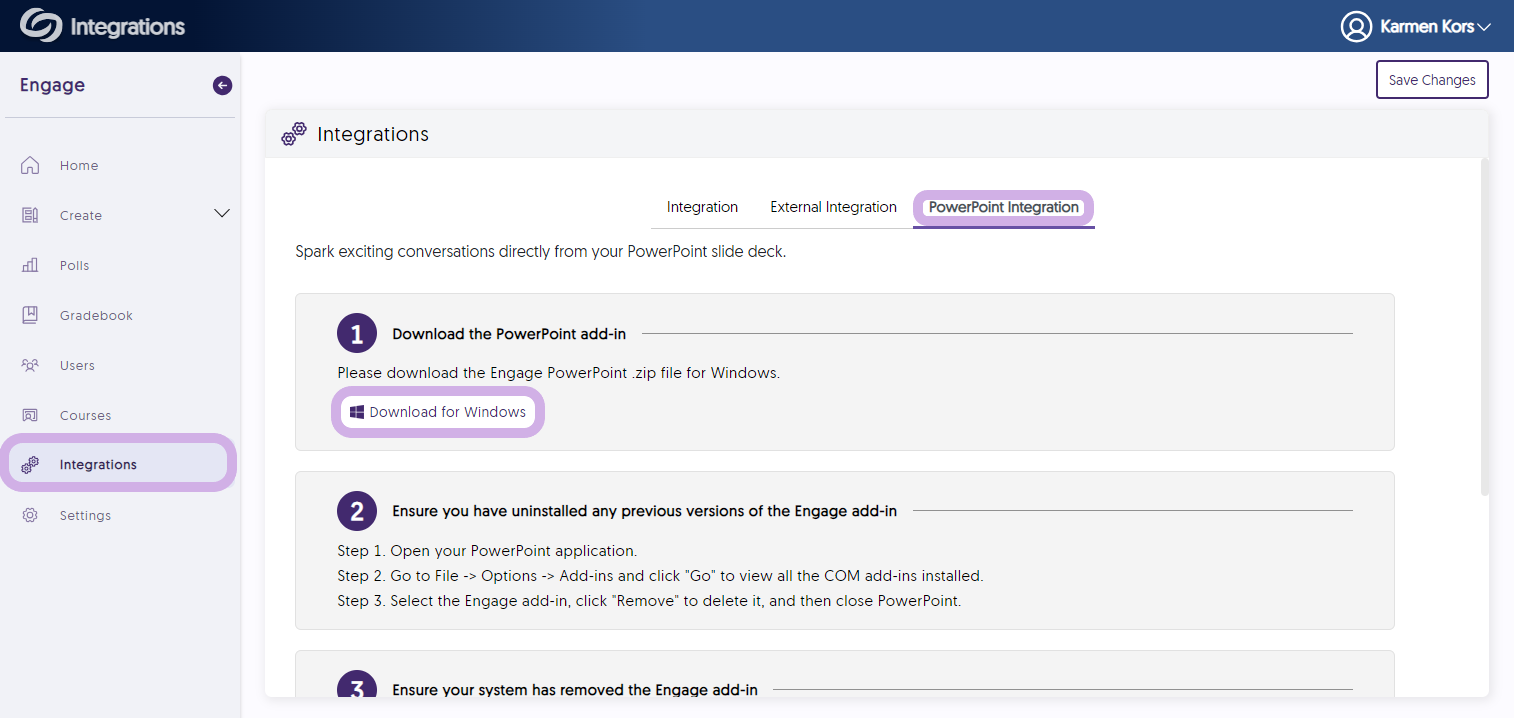The width and height of the screenshot is (1514, 718).
Task: Switch to the Integration tab
Action: [x=702, y=207]
